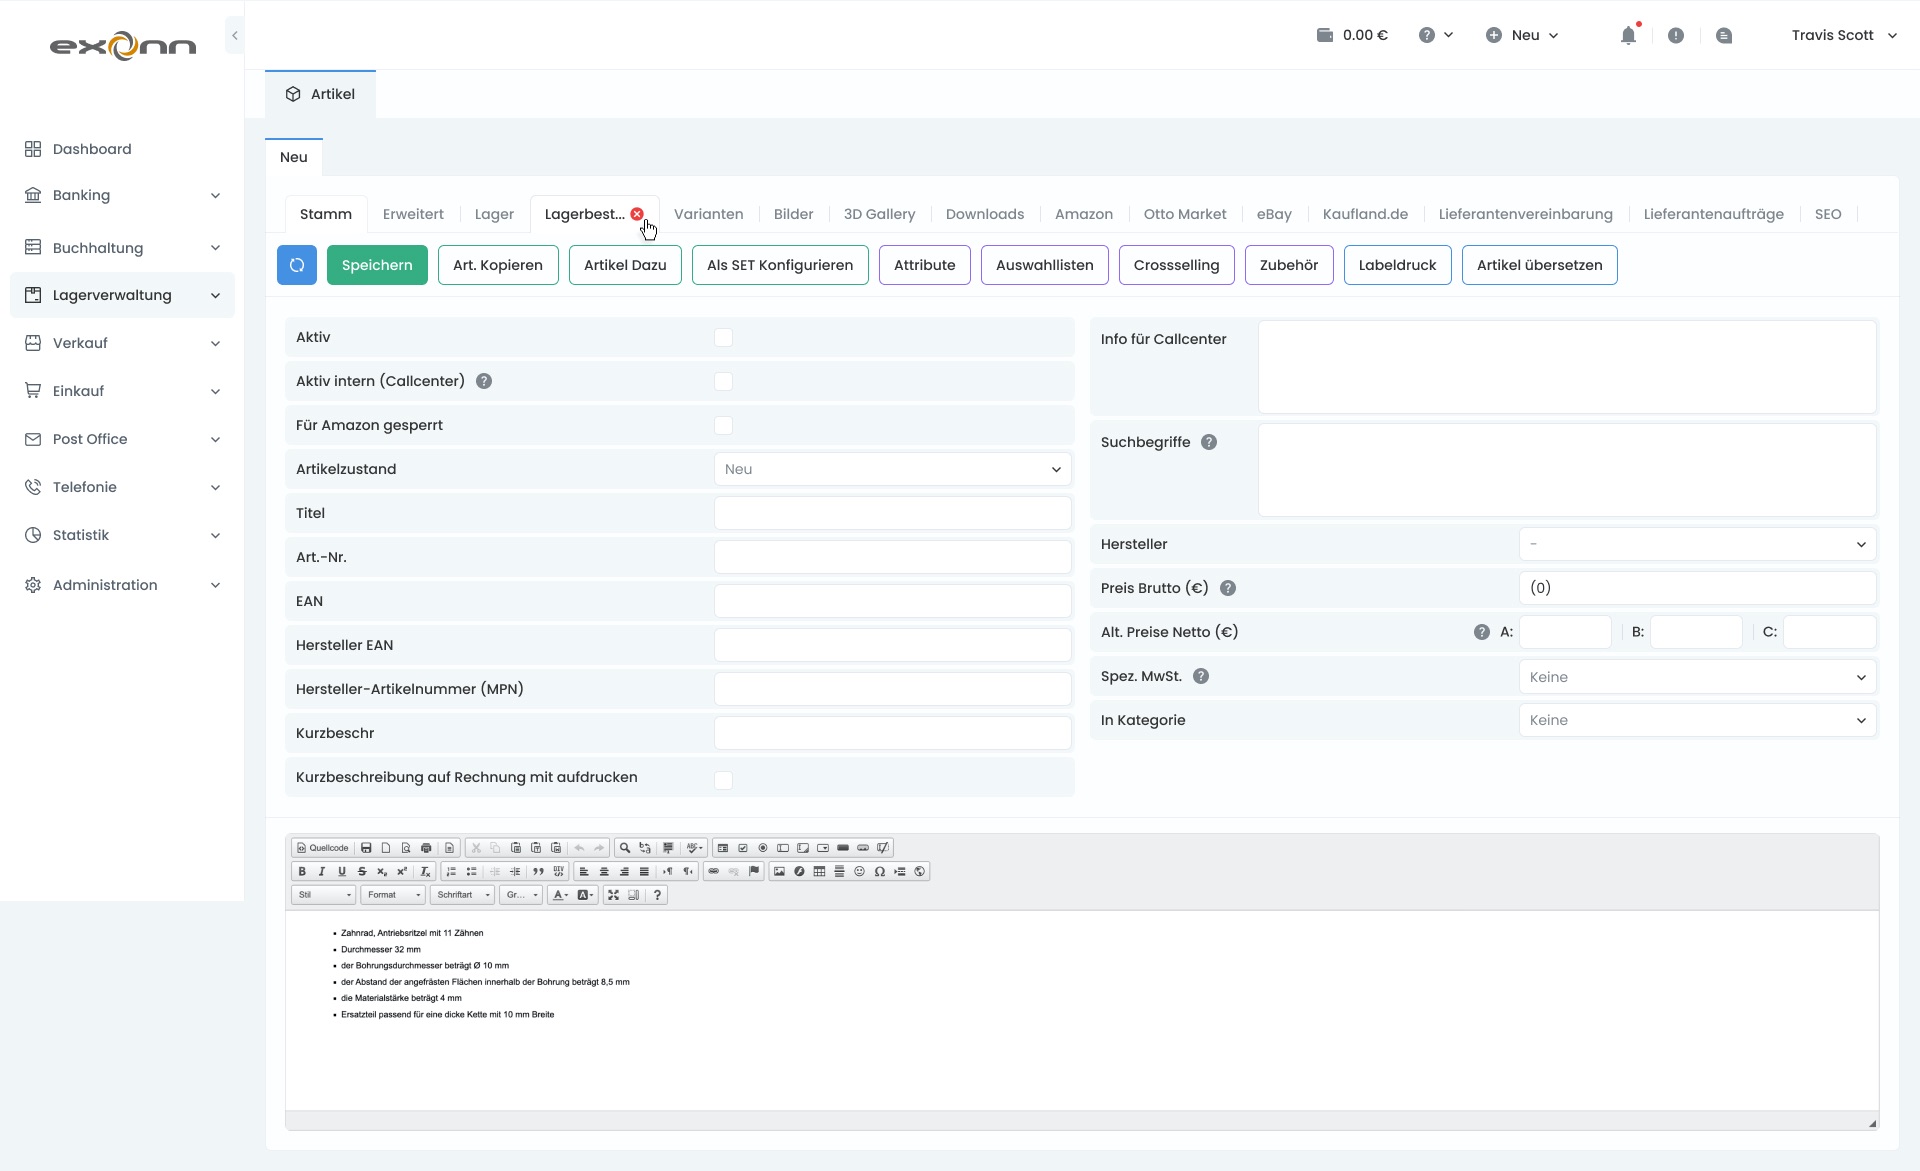Toggle underline formatting in the editor
The width and height of the screenshot is (1920, 1171).
pos(342,871)
